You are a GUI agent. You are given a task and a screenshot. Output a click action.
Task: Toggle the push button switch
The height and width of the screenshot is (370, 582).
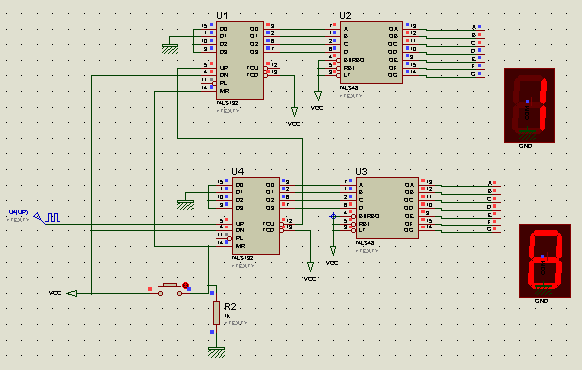[170, 289]
